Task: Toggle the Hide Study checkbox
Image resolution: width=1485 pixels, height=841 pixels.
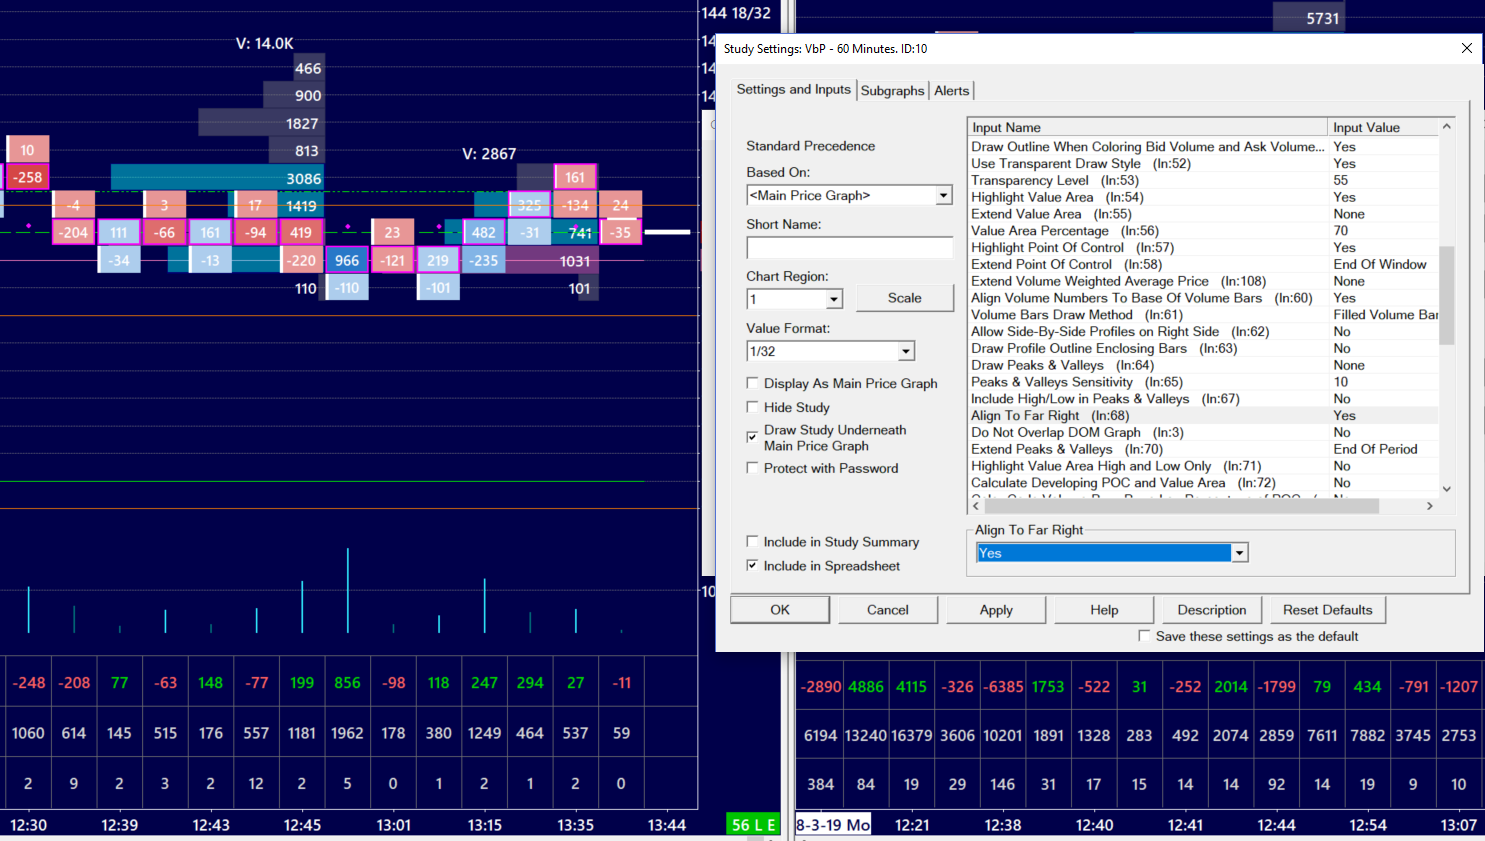Action: pos(752,407)
